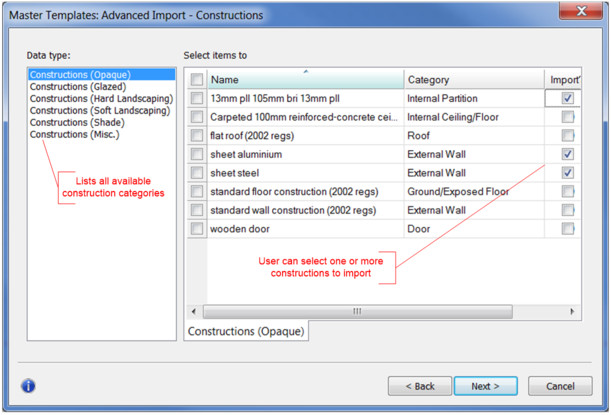Select the row checkbox beside sheet steel
The image size is (611, 415).
pos(197,173)
